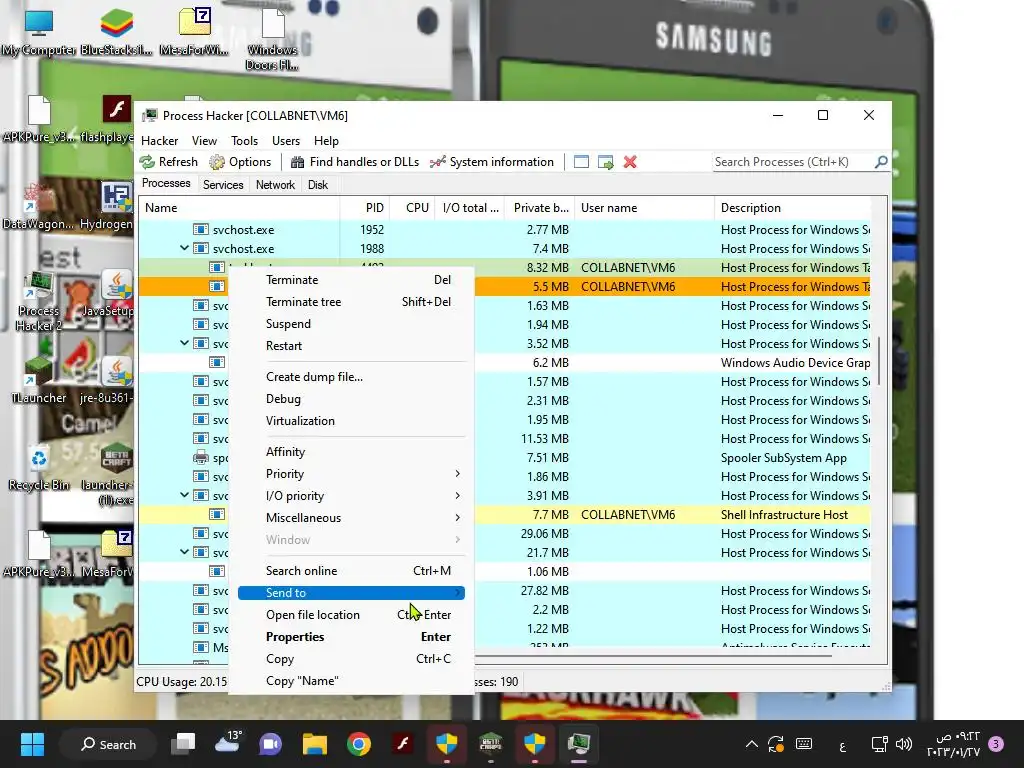
Task: Select the svchost.exe row with PID 1952
Action: point(504,230)
